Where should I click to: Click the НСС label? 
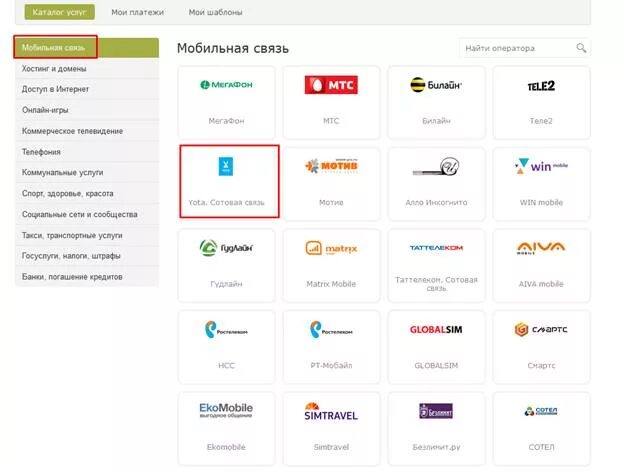tap(226, 366)
